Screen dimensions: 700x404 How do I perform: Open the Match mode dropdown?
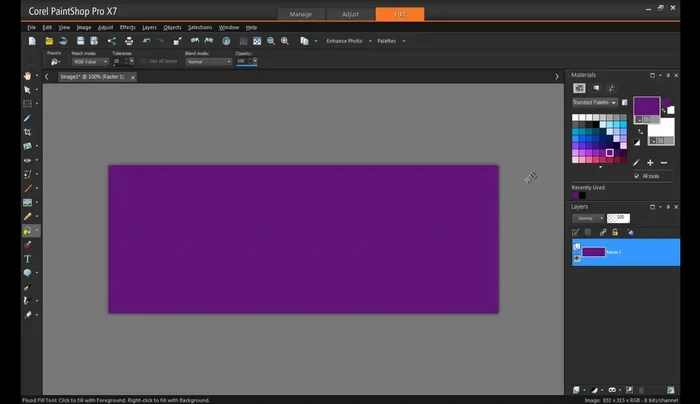[90, 61]
